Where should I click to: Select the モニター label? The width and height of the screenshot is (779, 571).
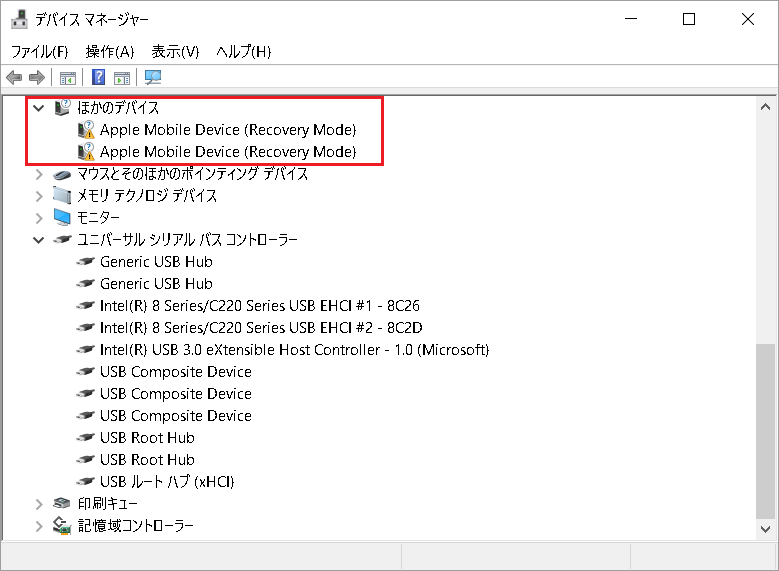pos(98,218)
